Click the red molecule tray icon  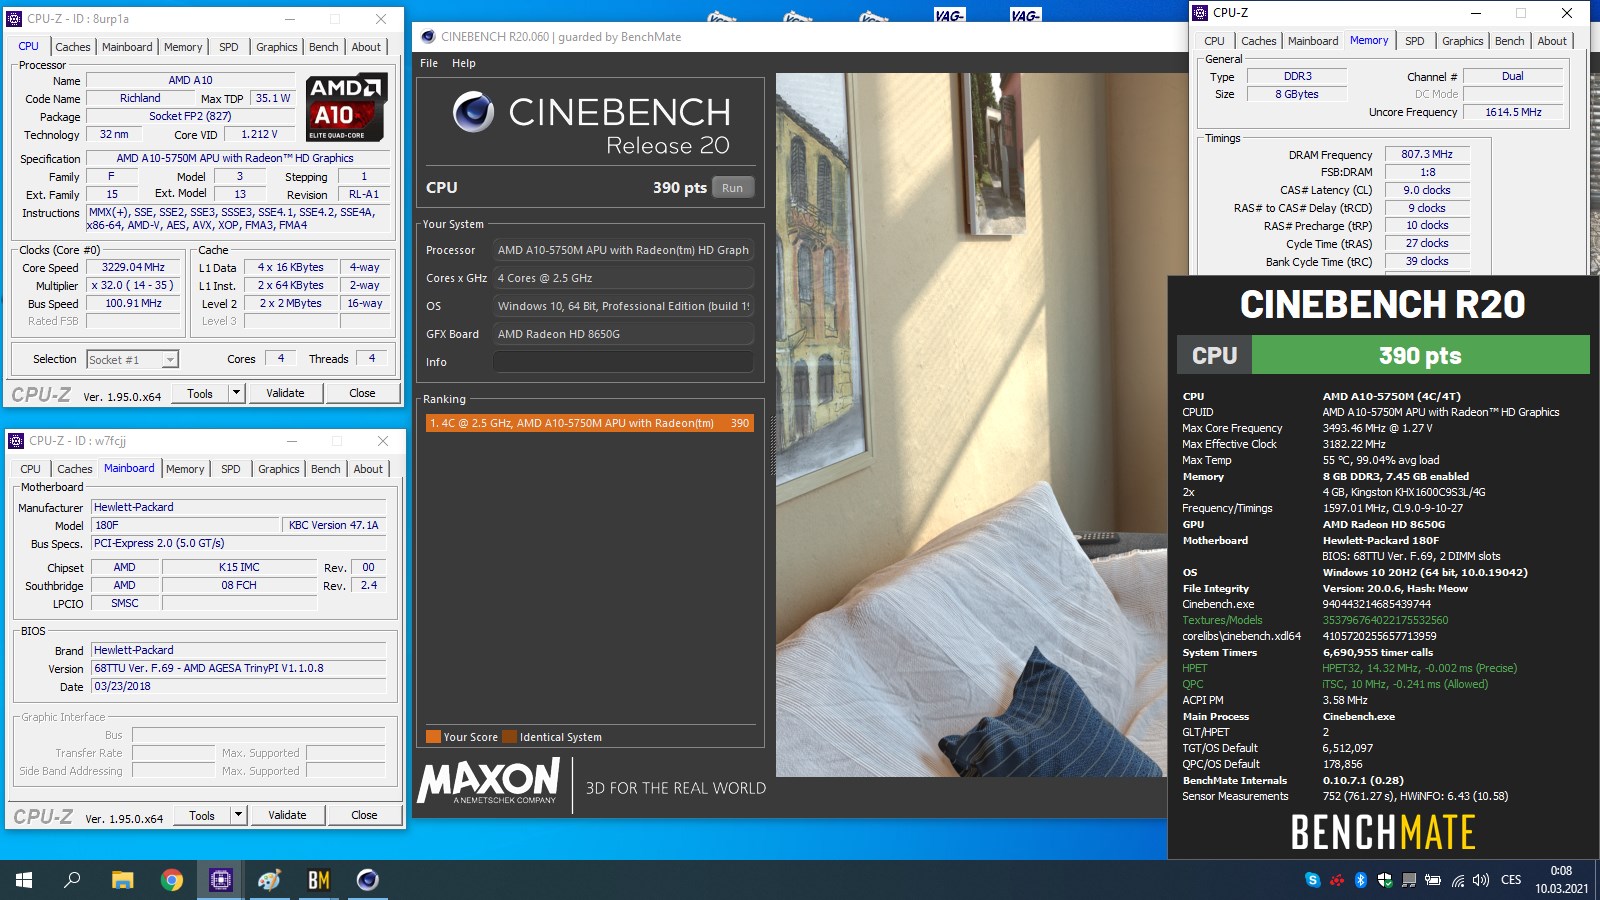pyautogui.click(x=1336, y=880)
